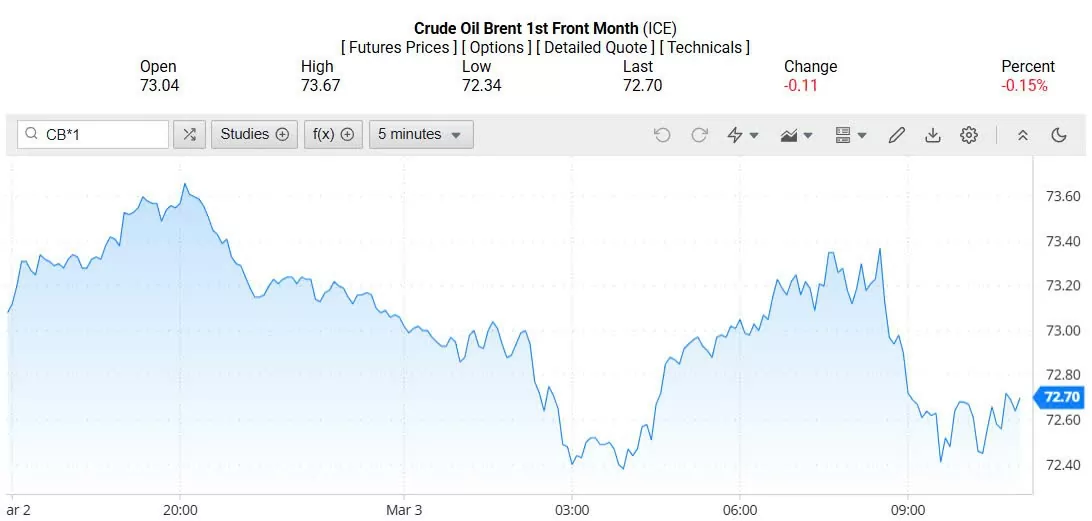This screenshot has width=1092, height=521.
Task: Expand the lightning events dropdown
Action: (x=742, y=135)
